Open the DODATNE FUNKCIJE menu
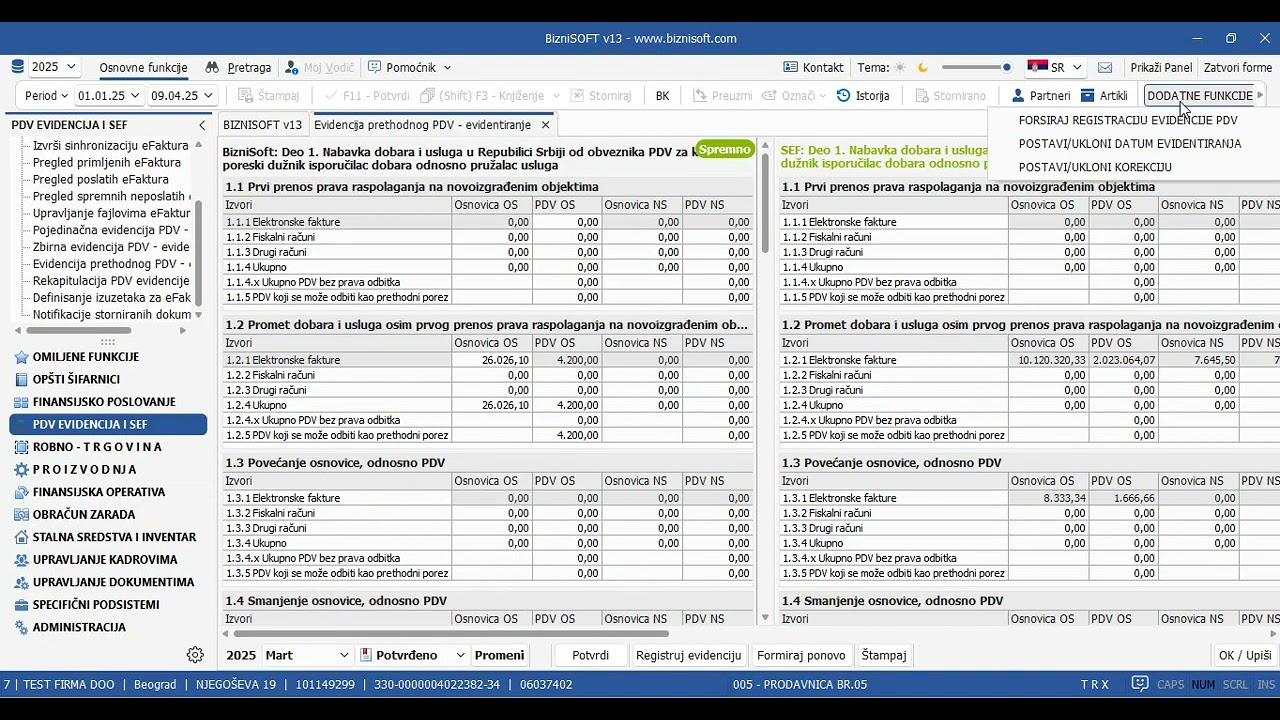Viewport: 1280px width, 720px height. [x=1200, y=95]
